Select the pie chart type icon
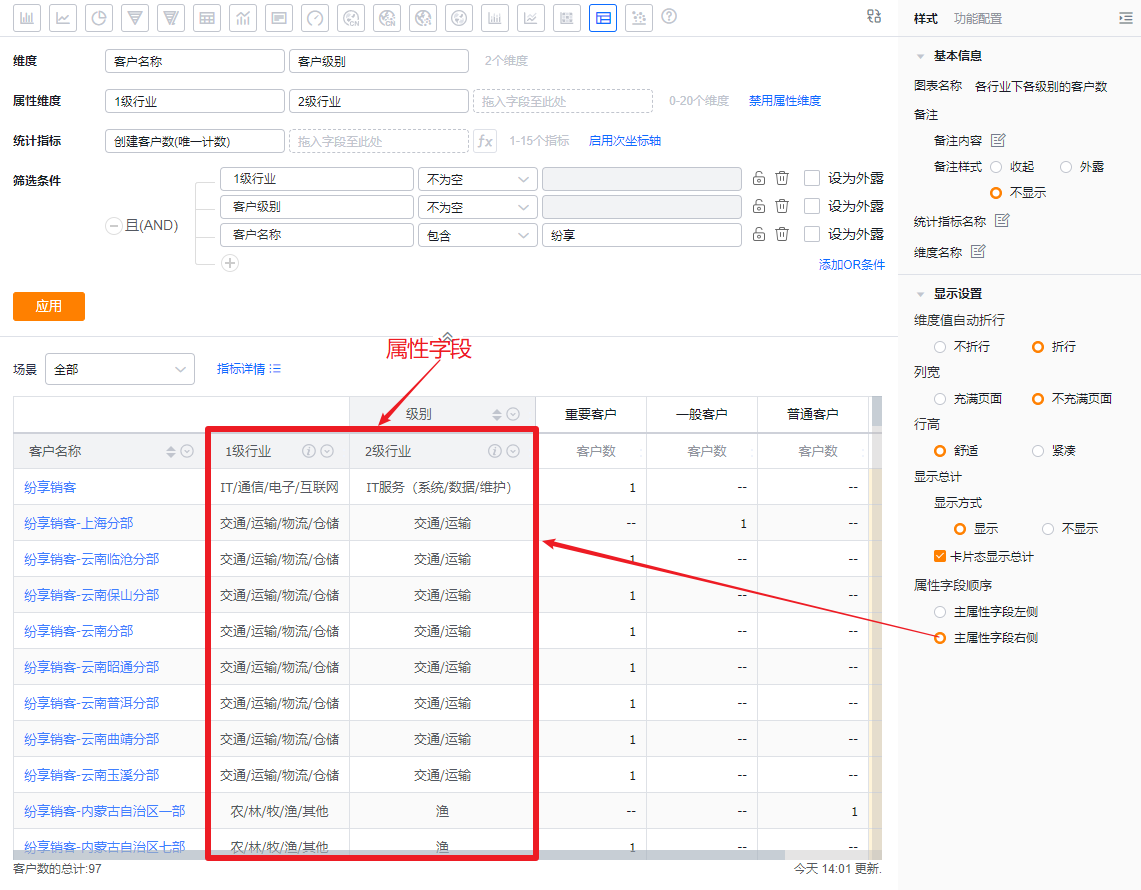Viewport: 1141px width, 890px height. [99, 17]
